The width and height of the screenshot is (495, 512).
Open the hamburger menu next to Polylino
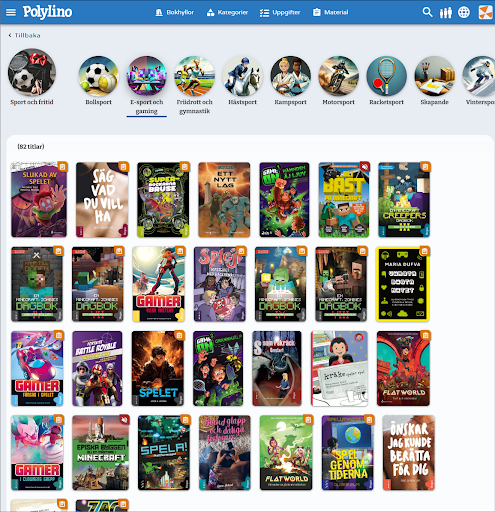point(11,12)
